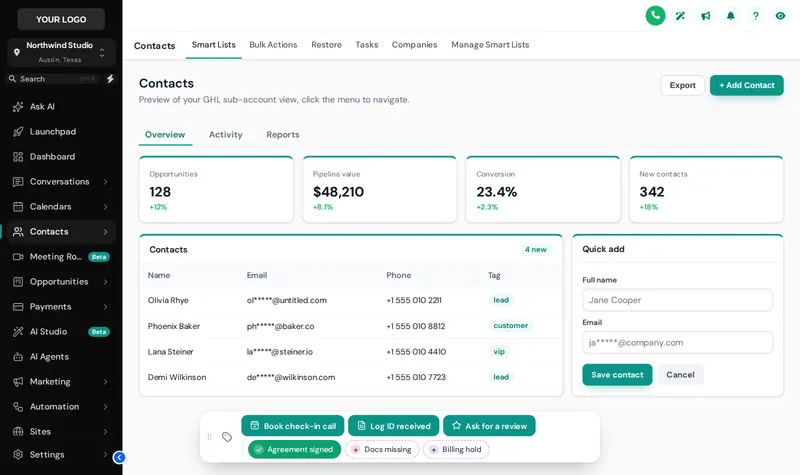Enable the Billing hold tag
Screen dimensions: 800x475
click(456, 449)
